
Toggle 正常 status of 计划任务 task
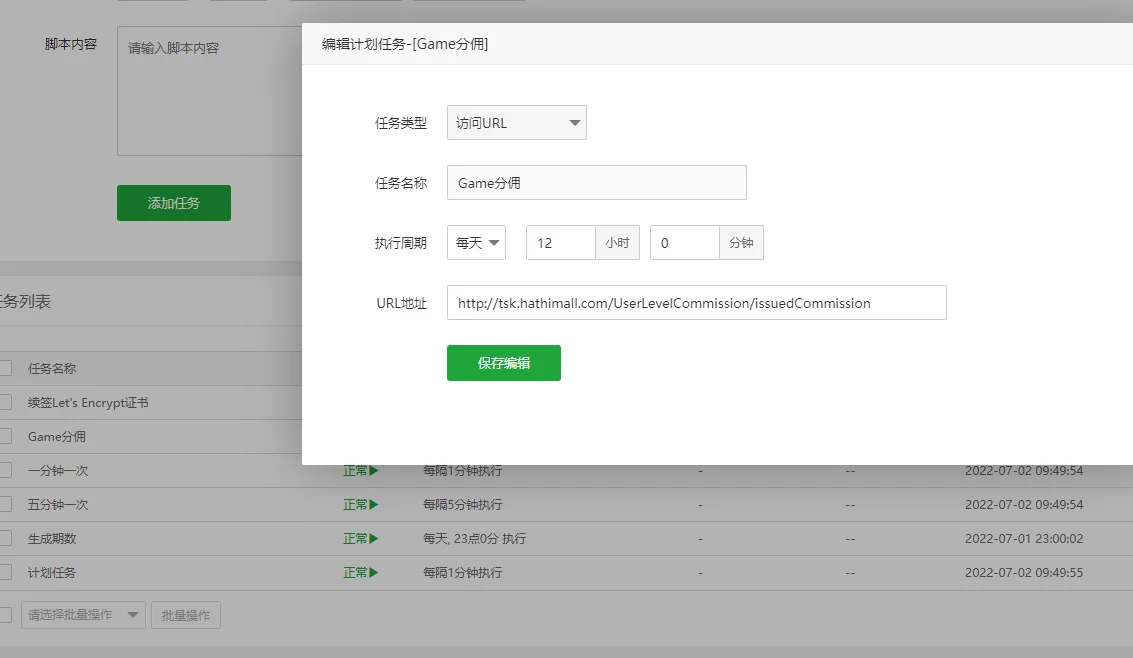361,572
